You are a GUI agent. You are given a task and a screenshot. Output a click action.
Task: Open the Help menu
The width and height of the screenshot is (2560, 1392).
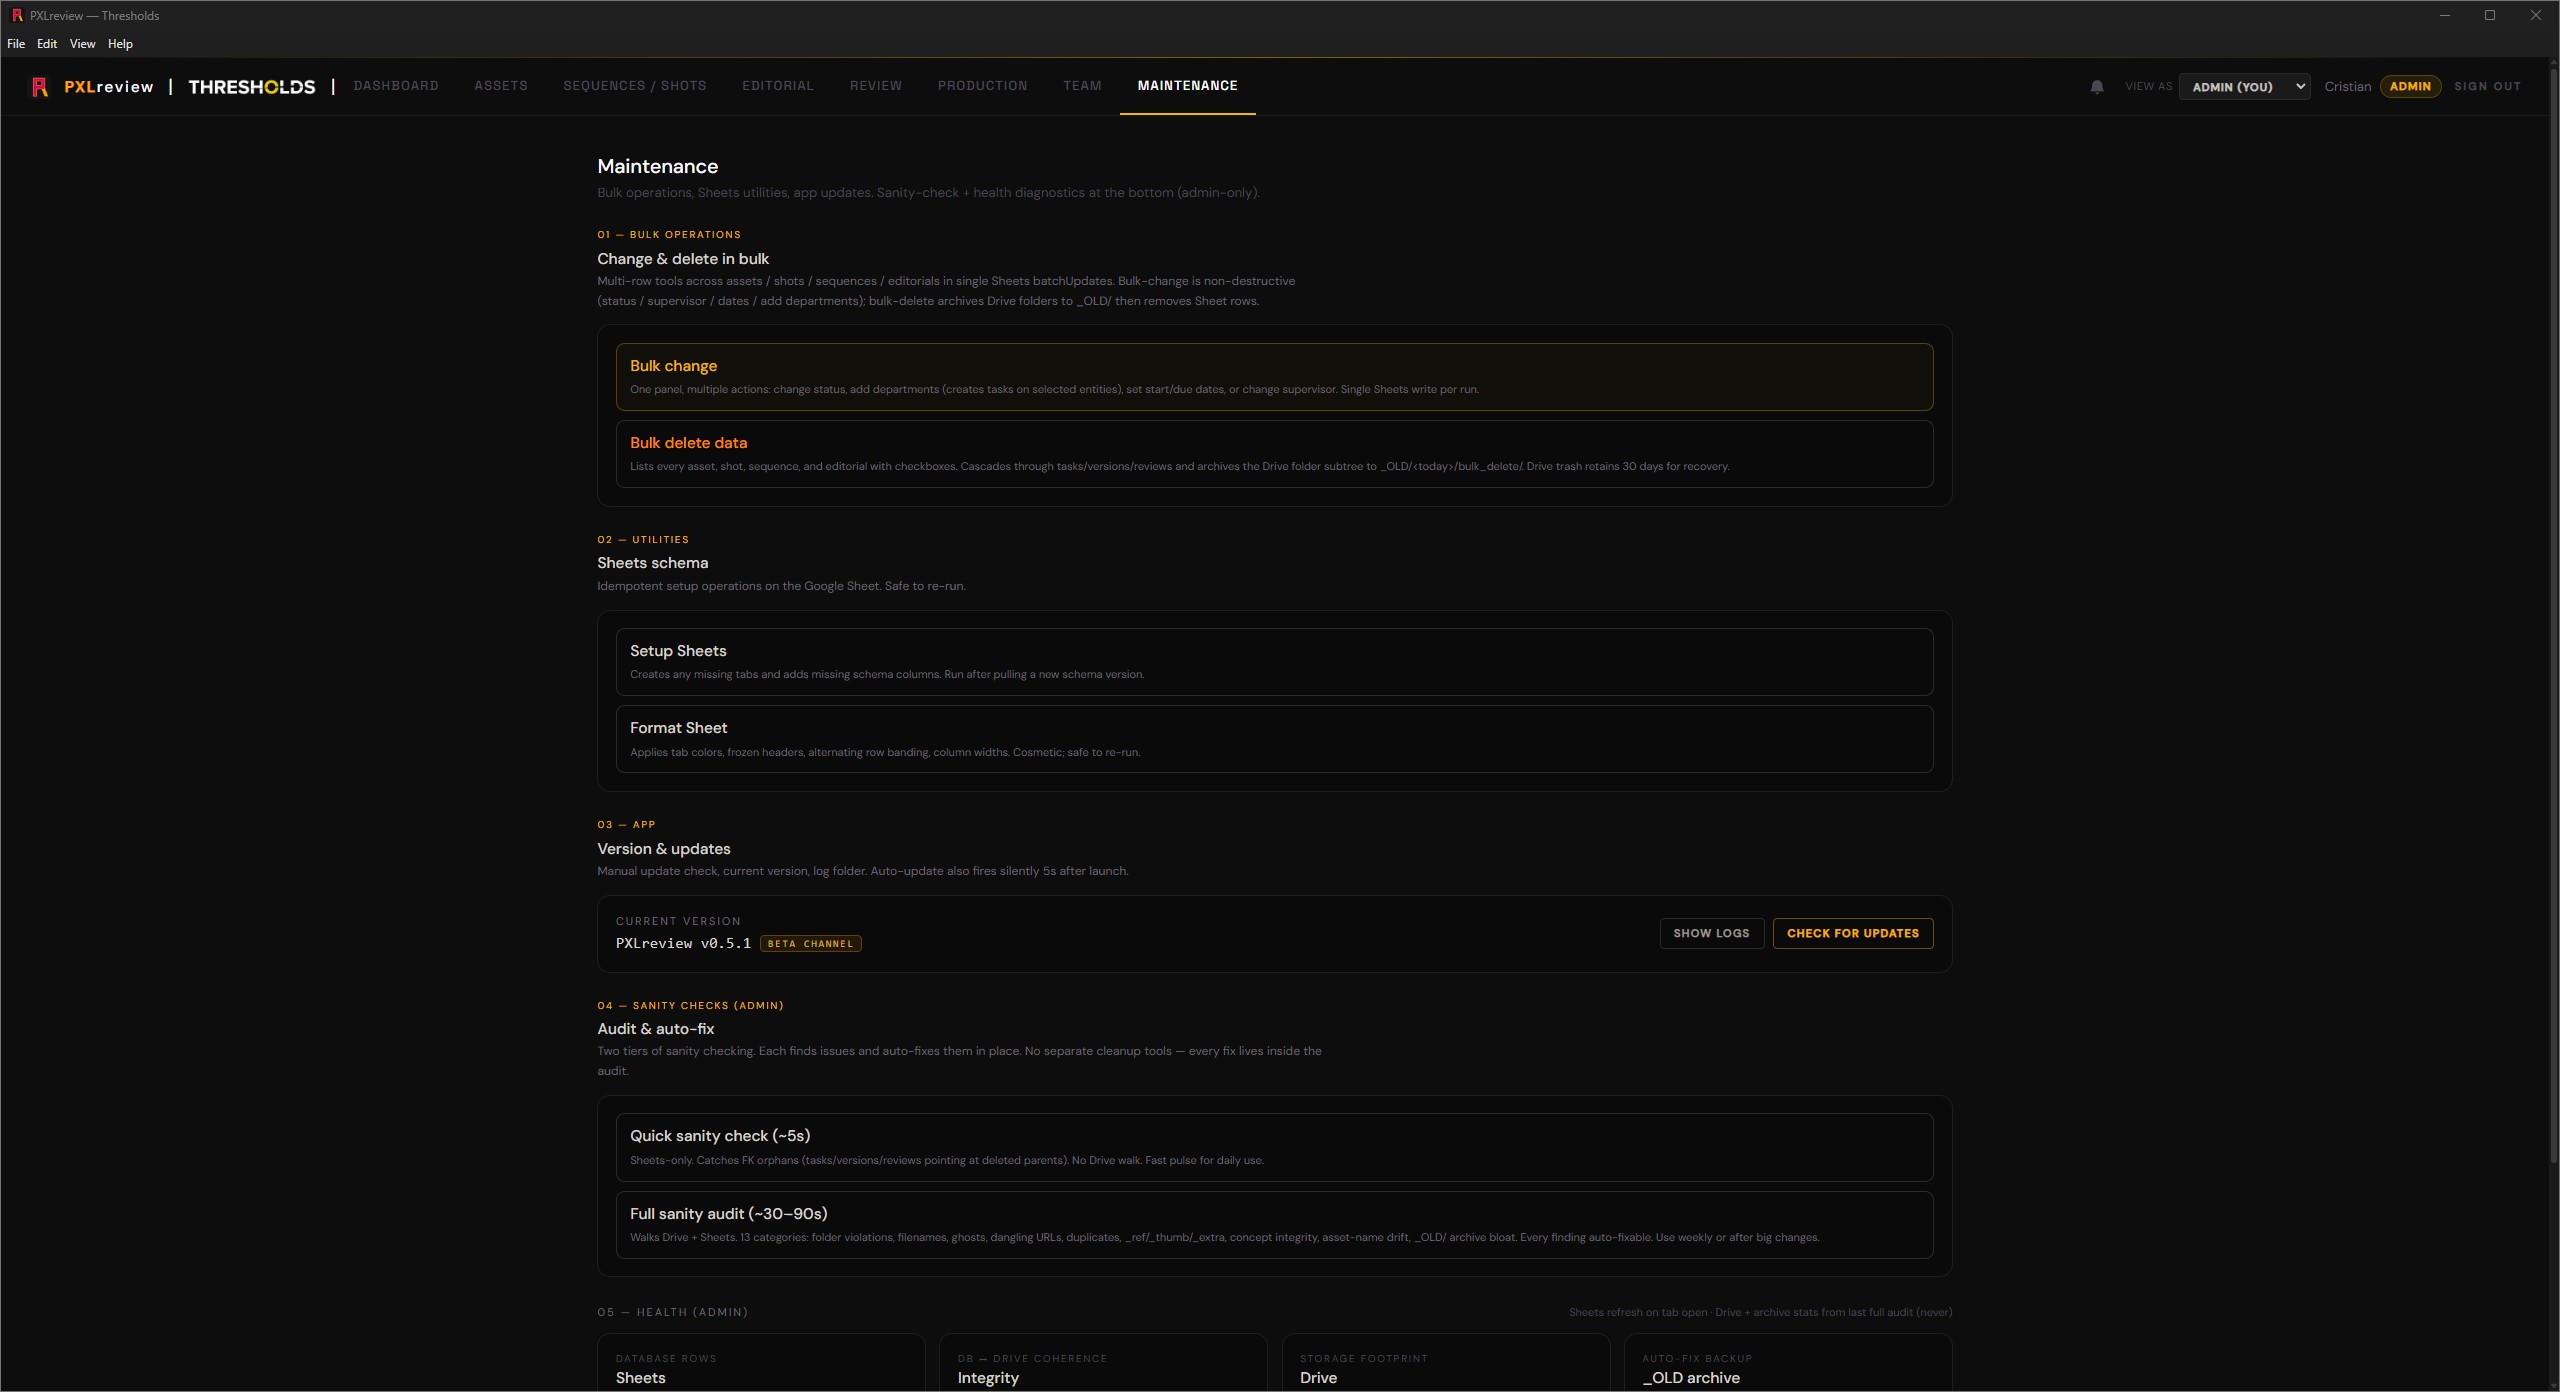click(120, 44)
